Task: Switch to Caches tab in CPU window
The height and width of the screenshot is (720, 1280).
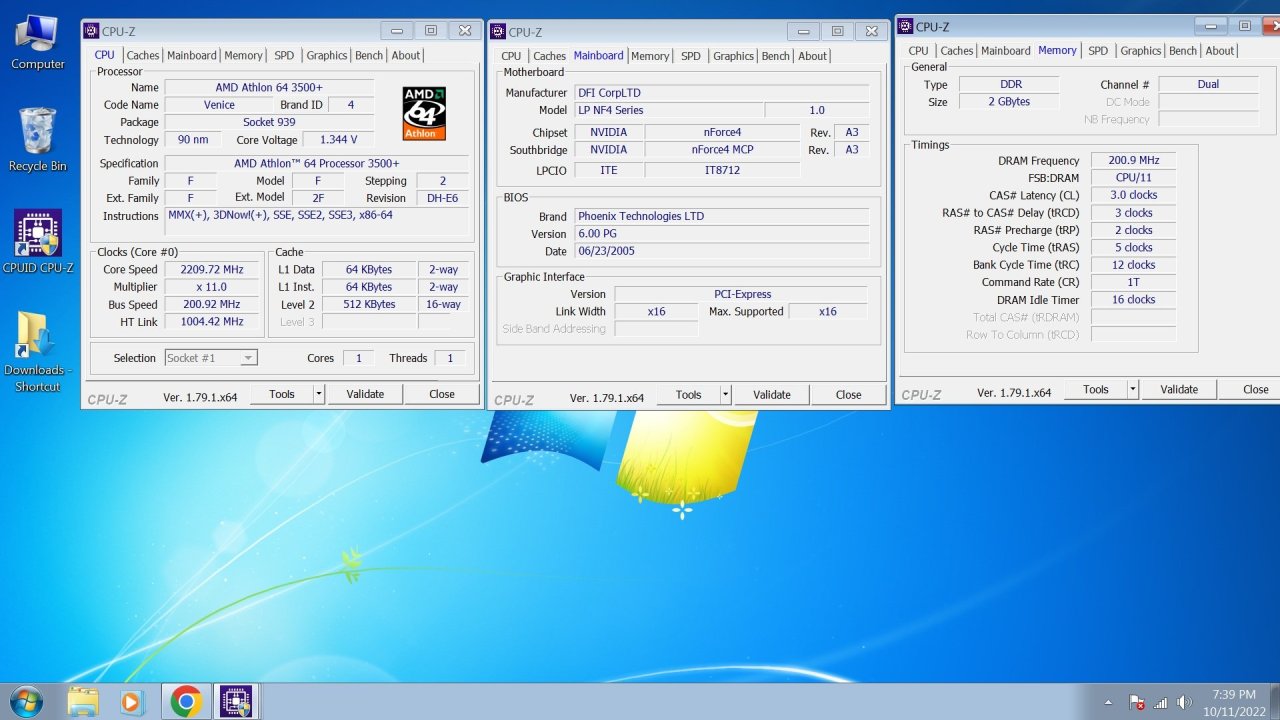Action: [143, 56]
